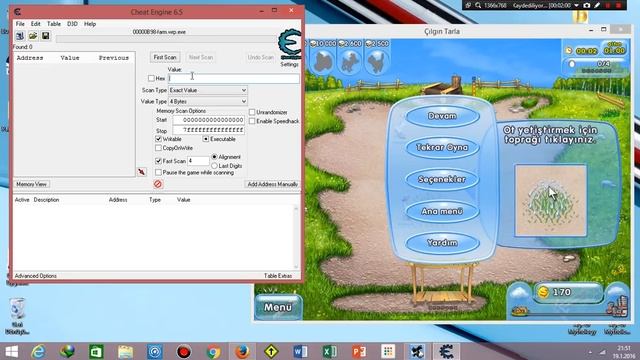Check Pause the game while scanning

tap(158, 173)
